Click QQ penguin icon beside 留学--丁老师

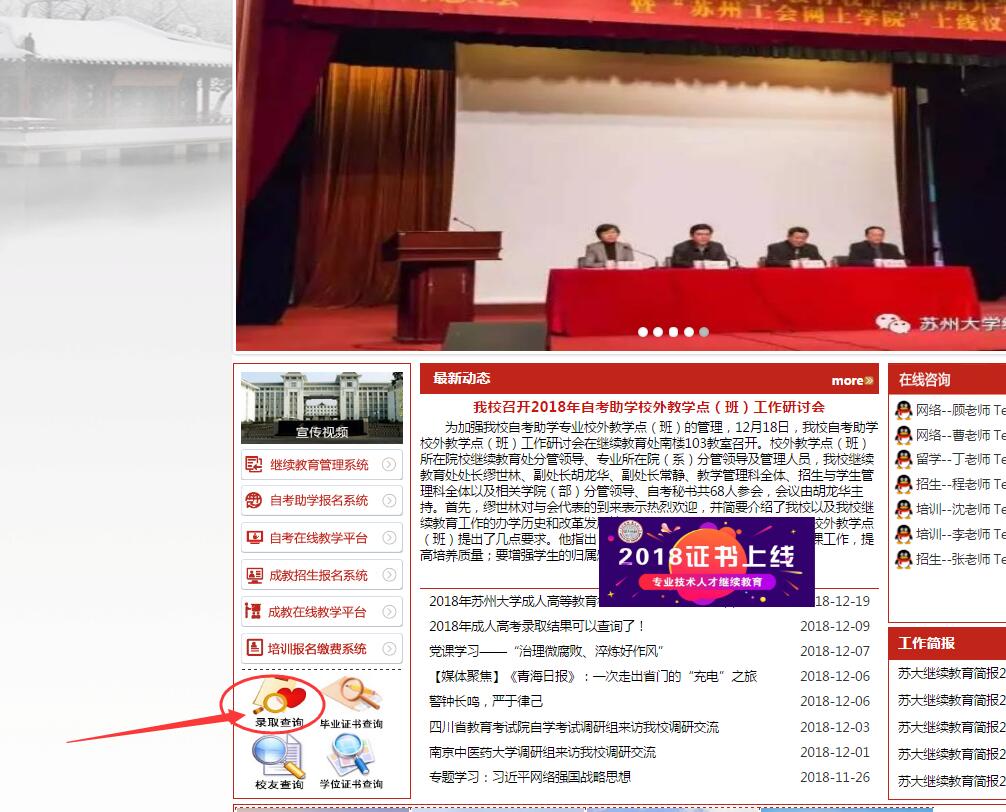point(903,459)
